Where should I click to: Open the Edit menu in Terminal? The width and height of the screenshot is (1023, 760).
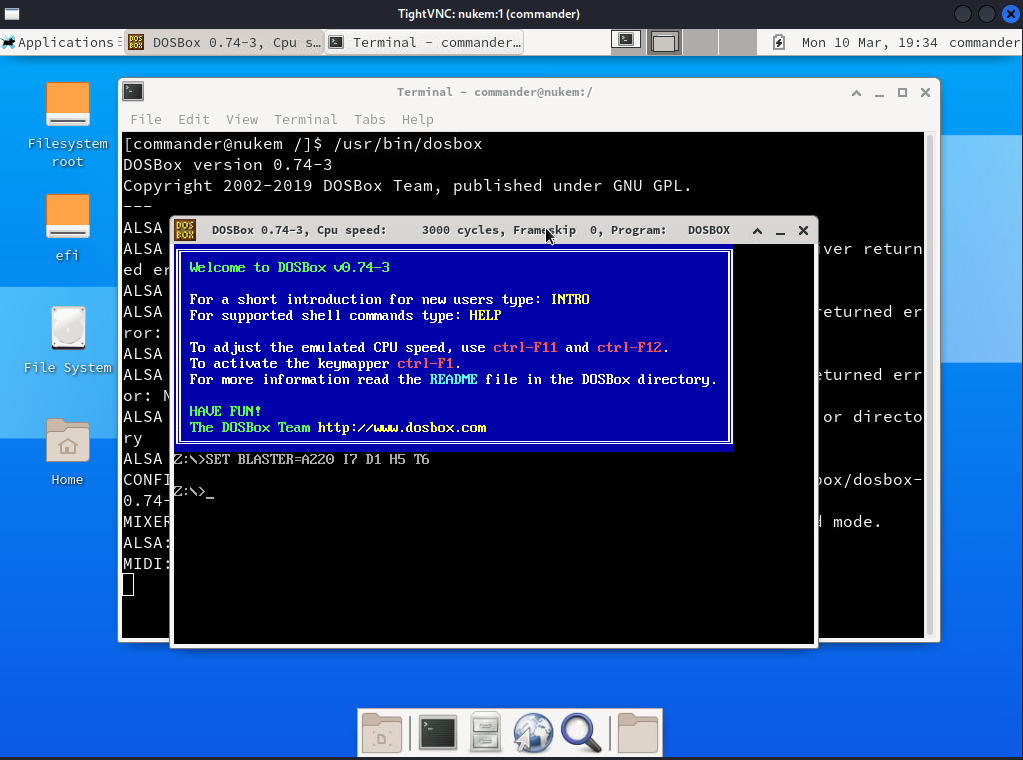click(x=194, y=119)
